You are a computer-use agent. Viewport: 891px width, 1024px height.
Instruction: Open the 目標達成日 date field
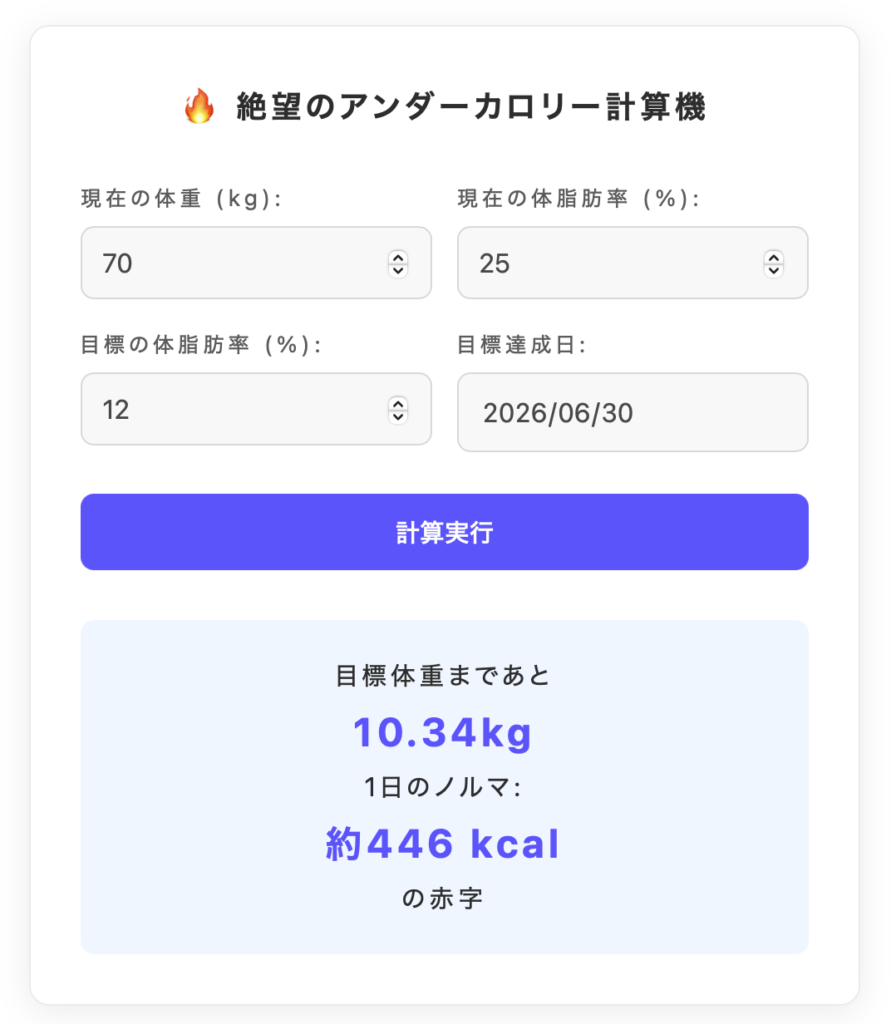(x=632, y=413)
